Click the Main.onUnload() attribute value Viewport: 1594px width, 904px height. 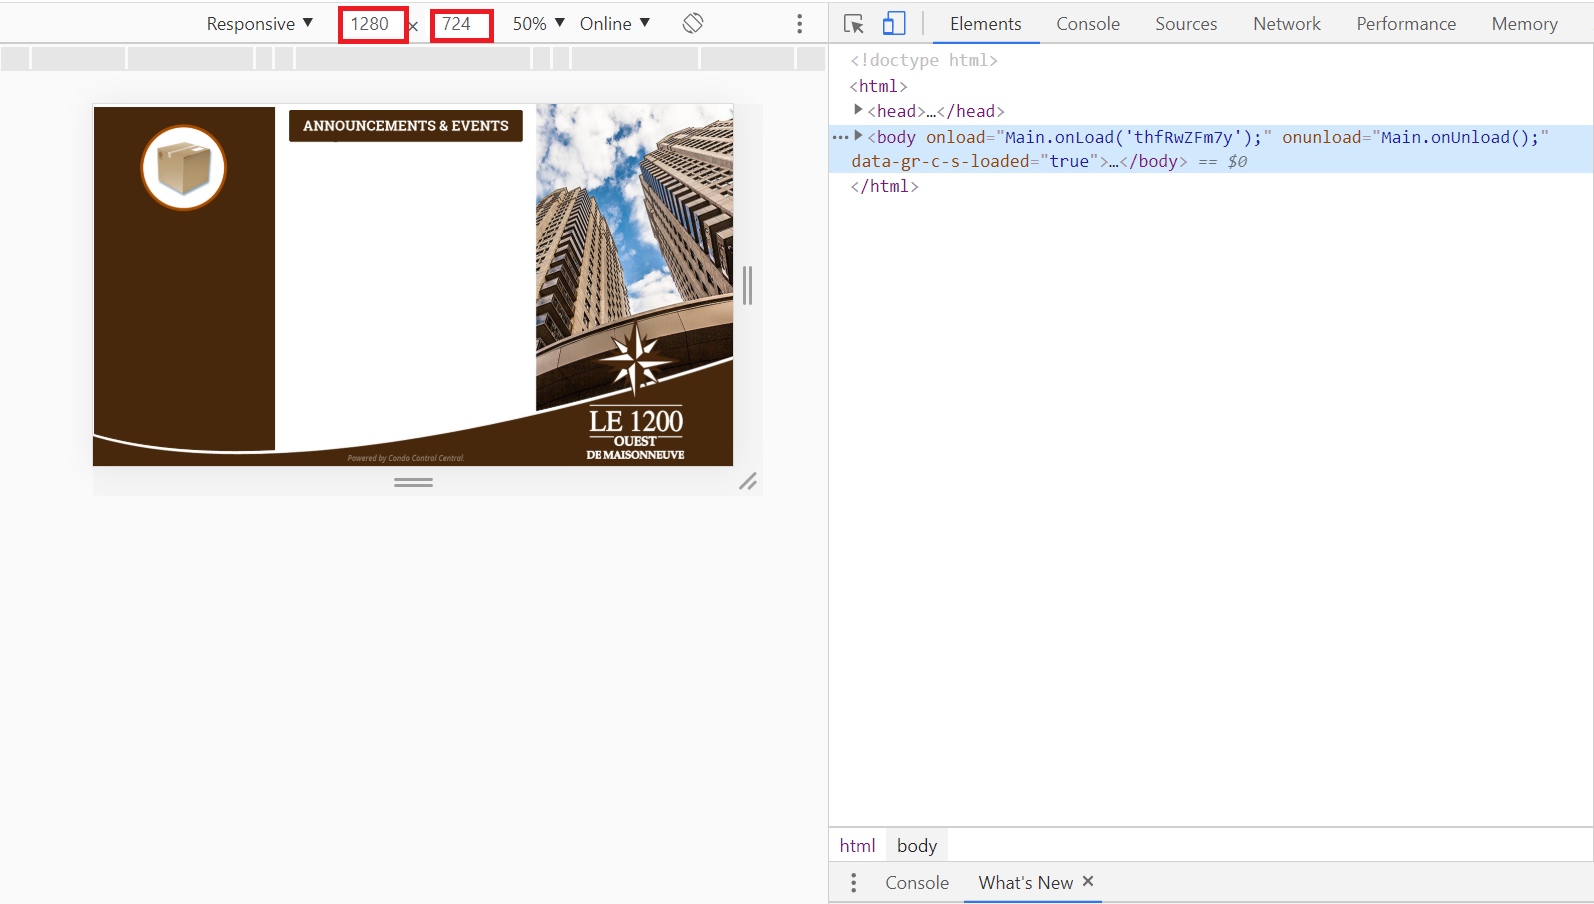[1460, 137]
